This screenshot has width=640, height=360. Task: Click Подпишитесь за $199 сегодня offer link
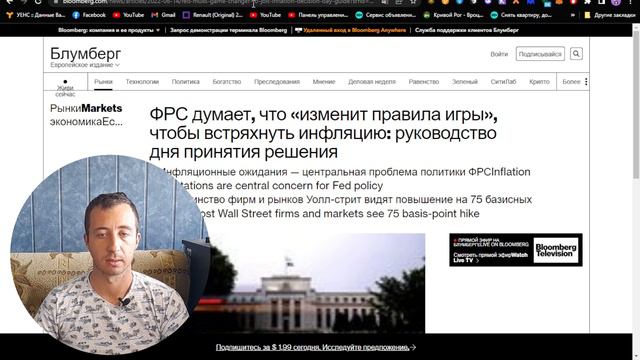pyautogui.click(x=316, y=347)
